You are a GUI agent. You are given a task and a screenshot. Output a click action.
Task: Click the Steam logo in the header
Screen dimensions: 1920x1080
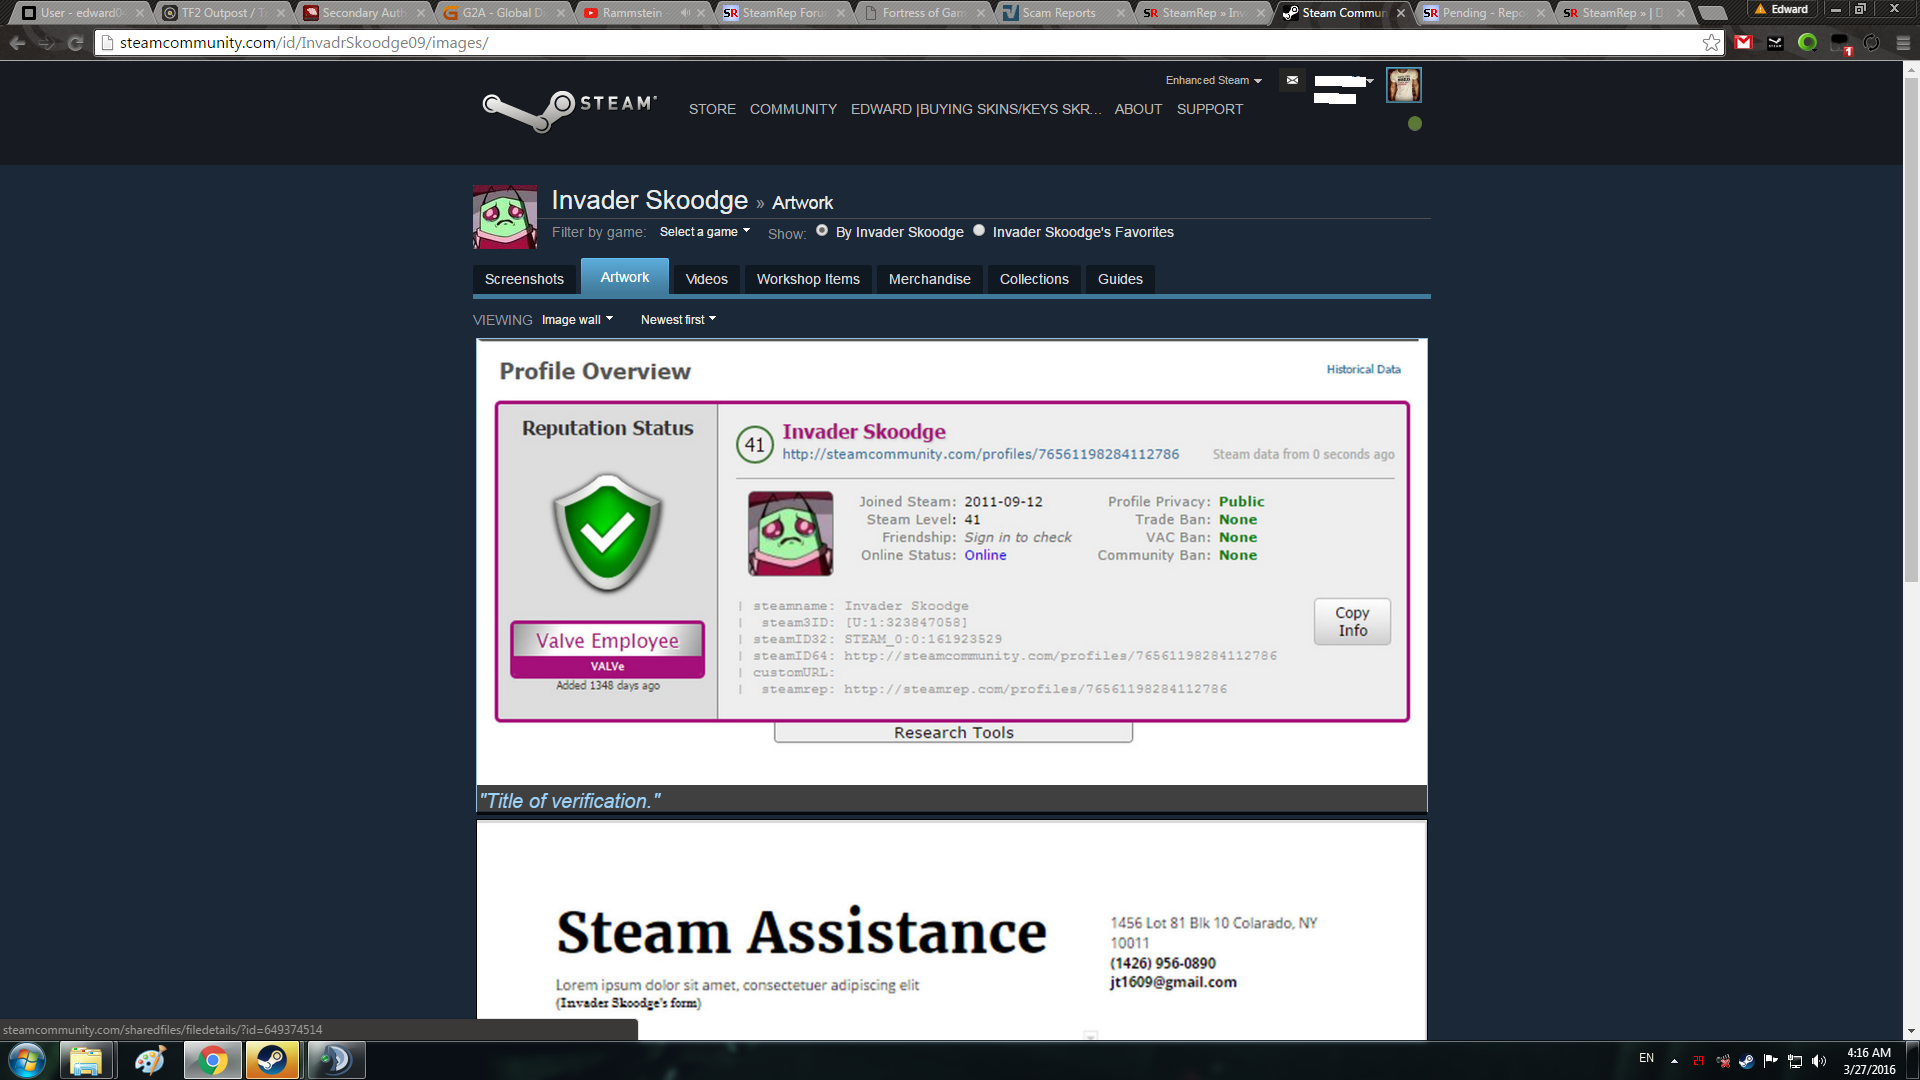[x=569, y=109]
